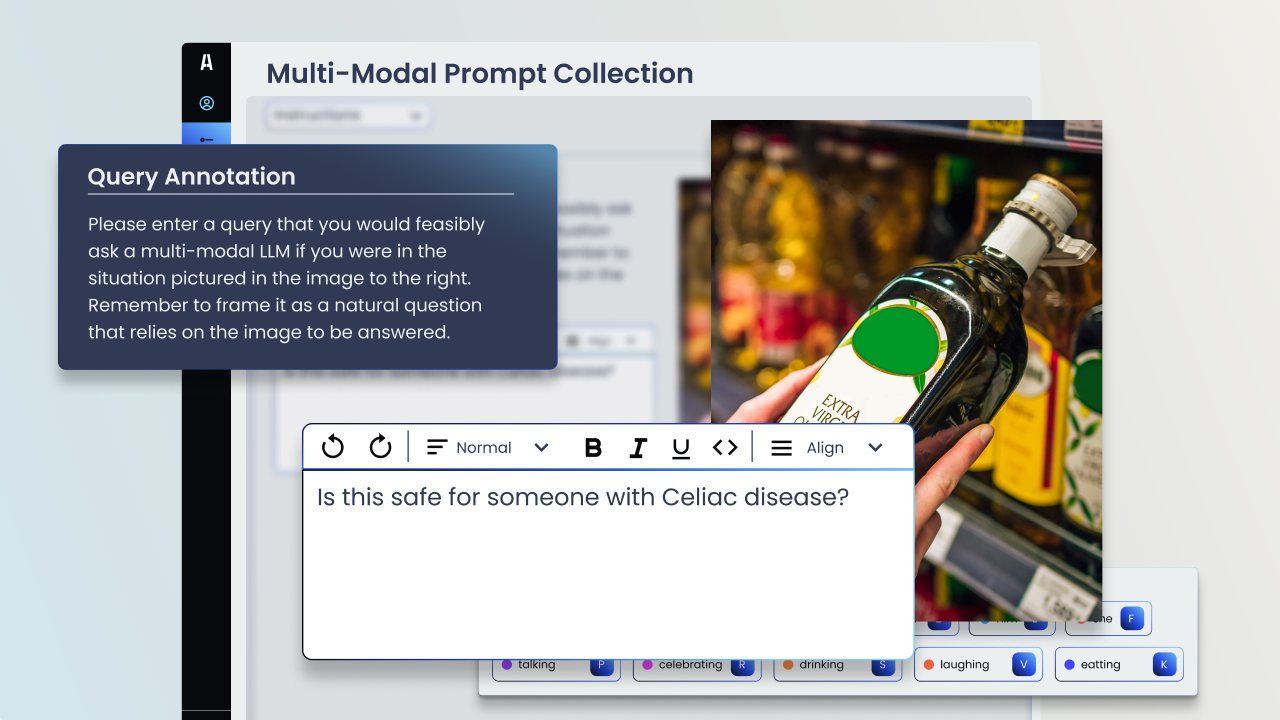Open the user profile icon in the sidebar
This screenshot has width=1280, height=720.
[x=207, y=102]
